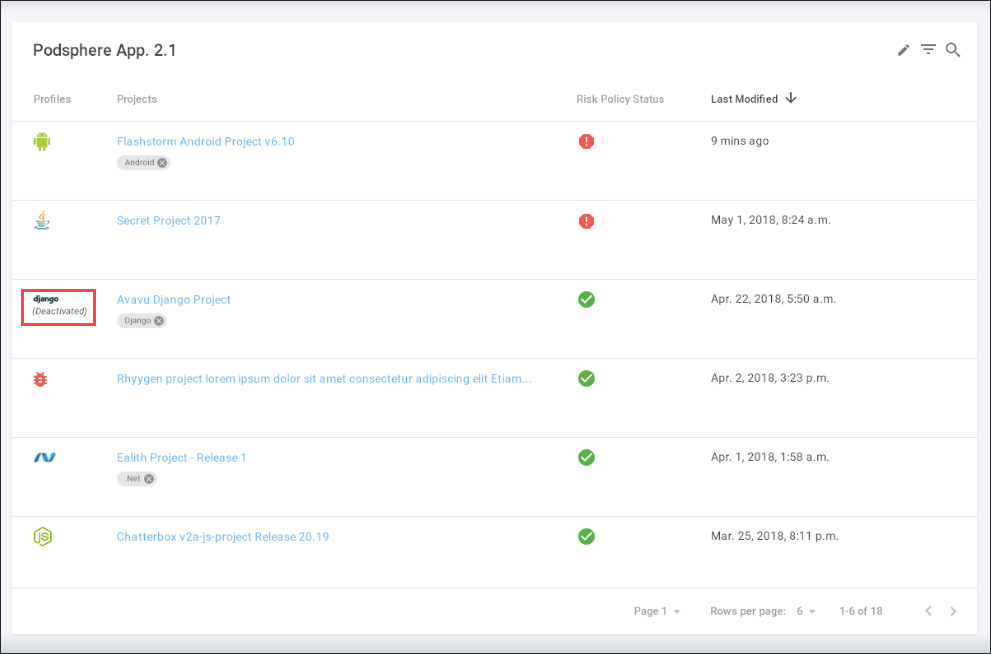Click the search magnifier icon

tap(953, 49)
